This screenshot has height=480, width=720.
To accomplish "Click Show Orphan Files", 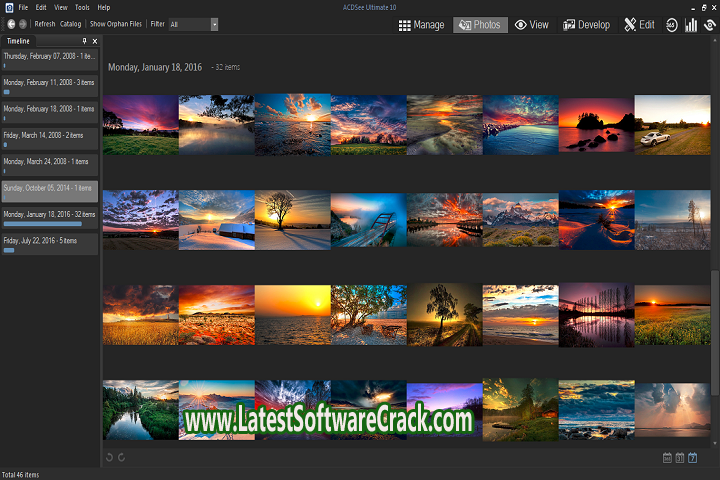I will (116, 24).
